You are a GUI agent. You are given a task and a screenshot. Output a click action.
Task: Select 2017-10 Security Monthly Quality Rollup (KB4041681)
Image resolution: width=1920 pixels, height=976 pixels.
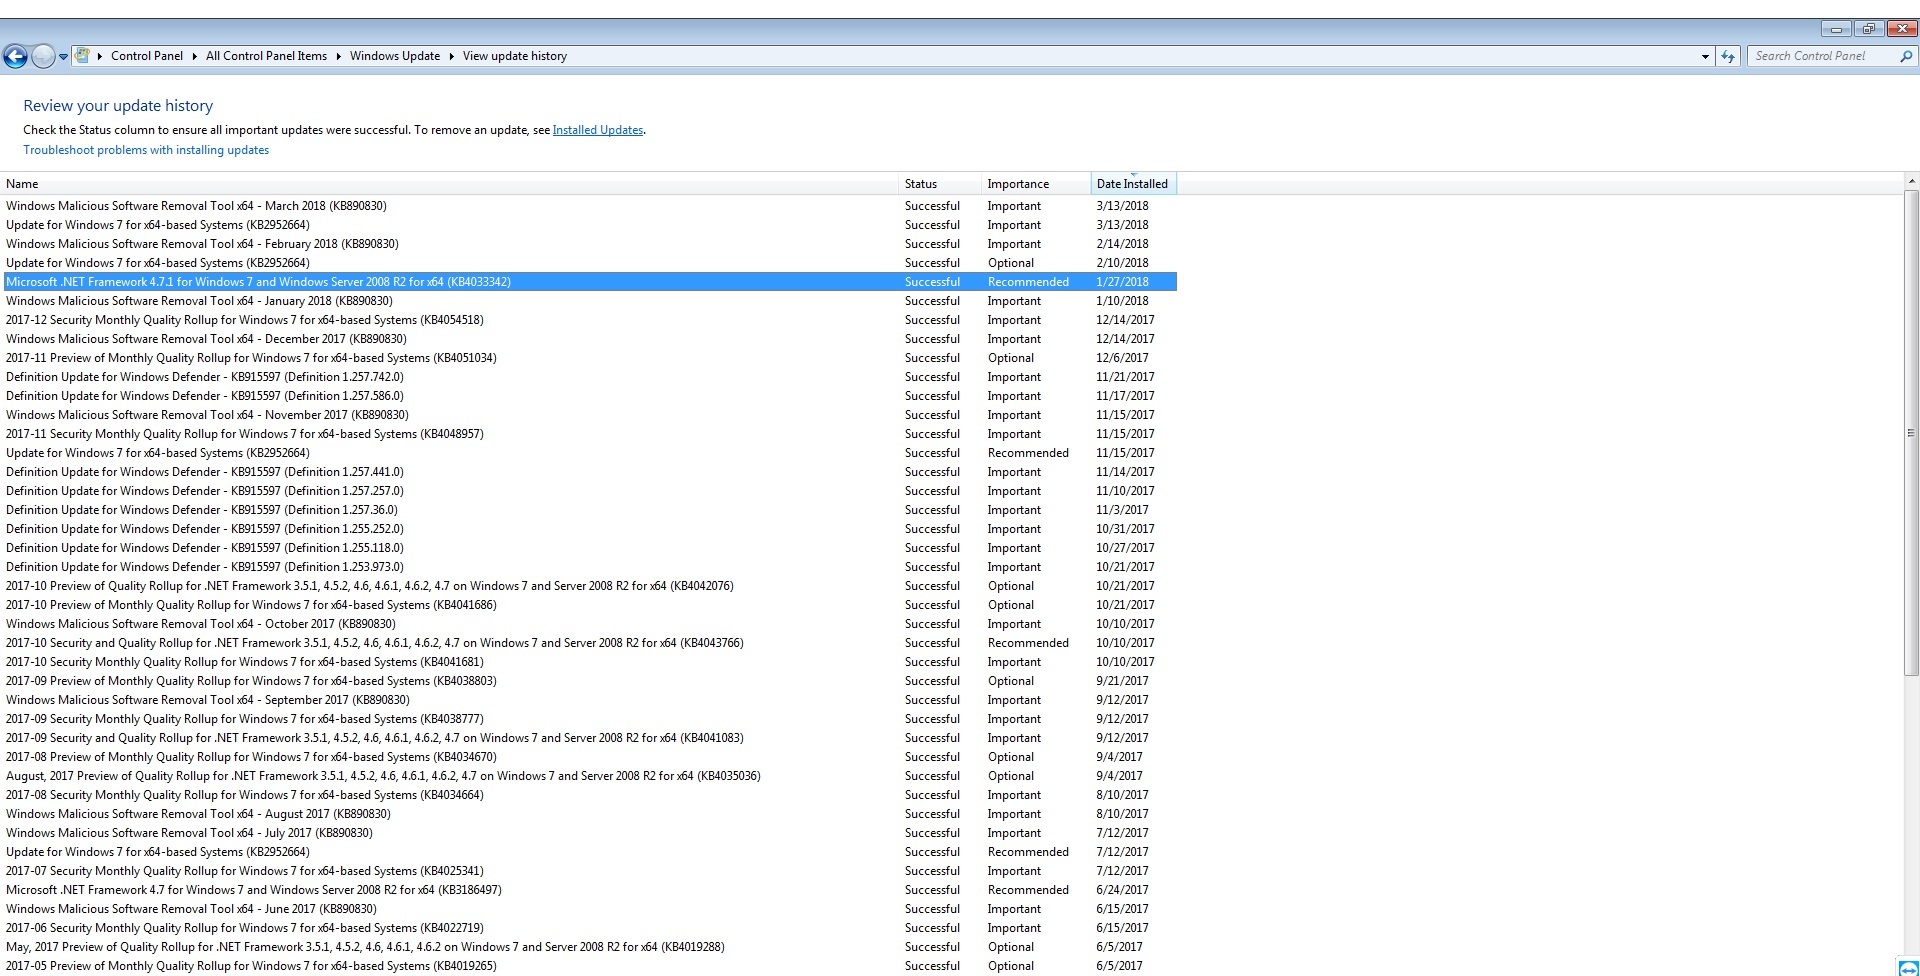[x=590, y=662]
